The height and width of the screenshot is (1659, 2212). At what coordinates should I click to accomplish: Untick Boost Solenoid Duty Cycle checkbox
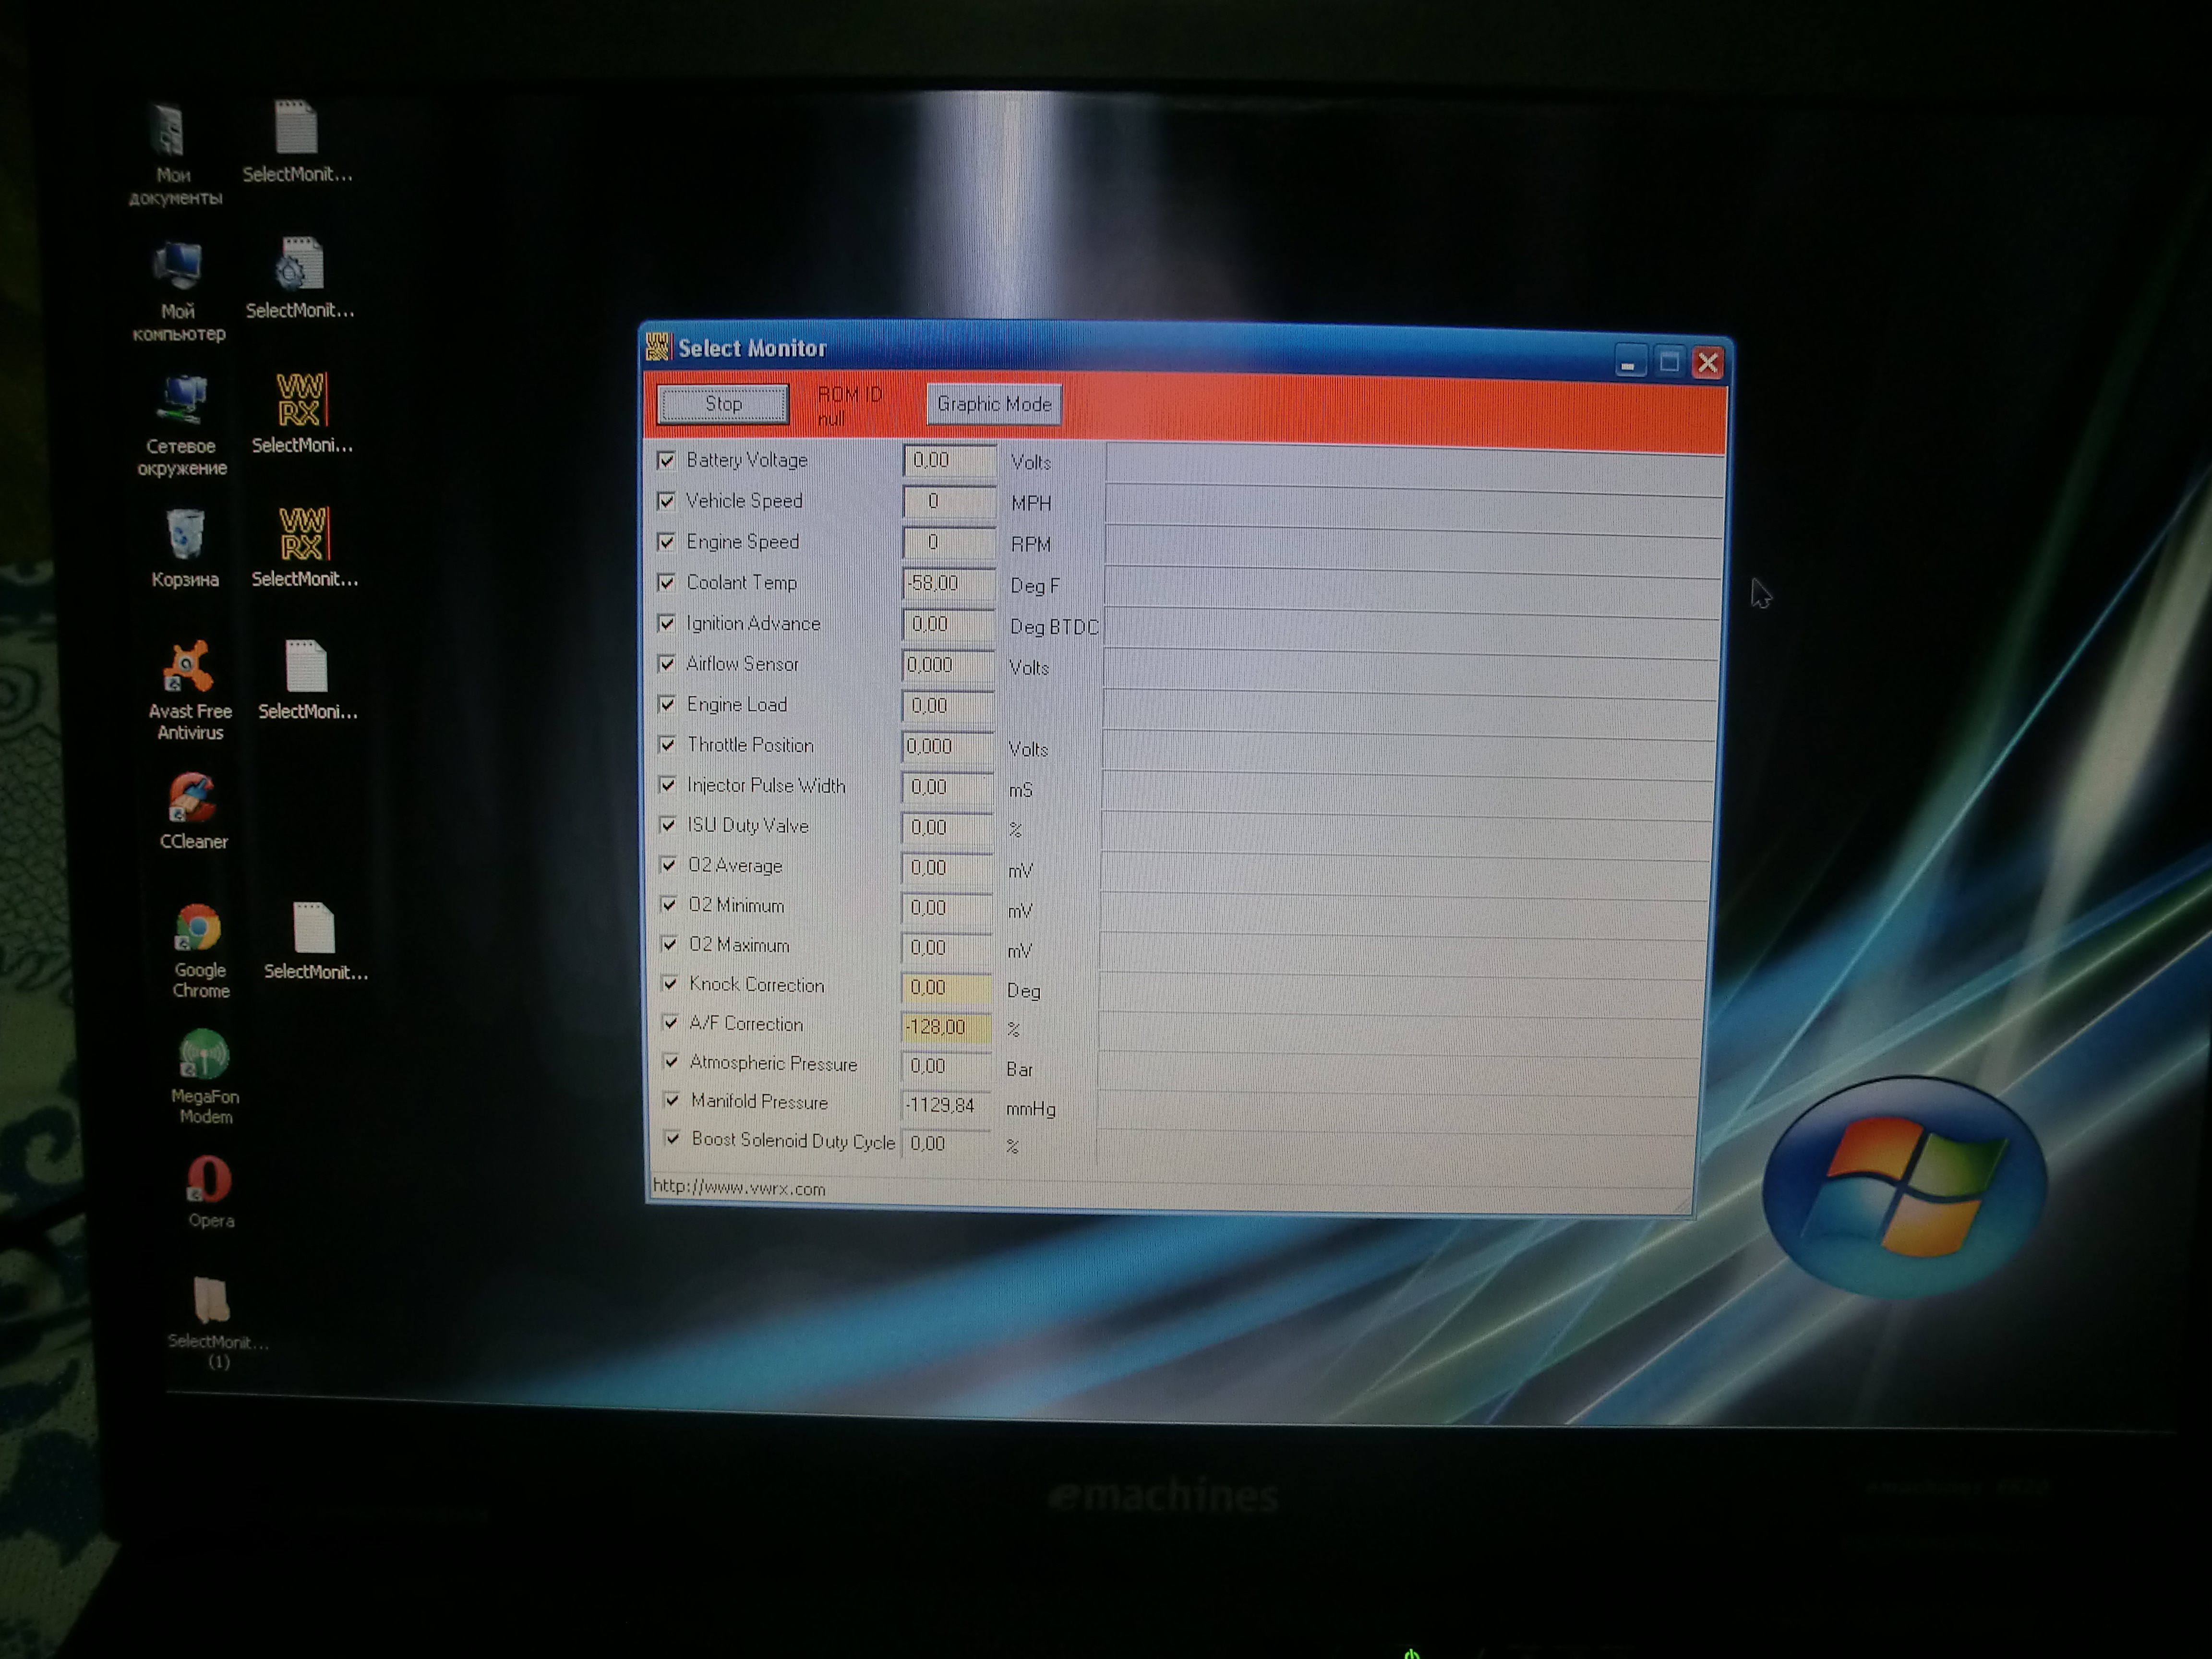click(672, 1139)
